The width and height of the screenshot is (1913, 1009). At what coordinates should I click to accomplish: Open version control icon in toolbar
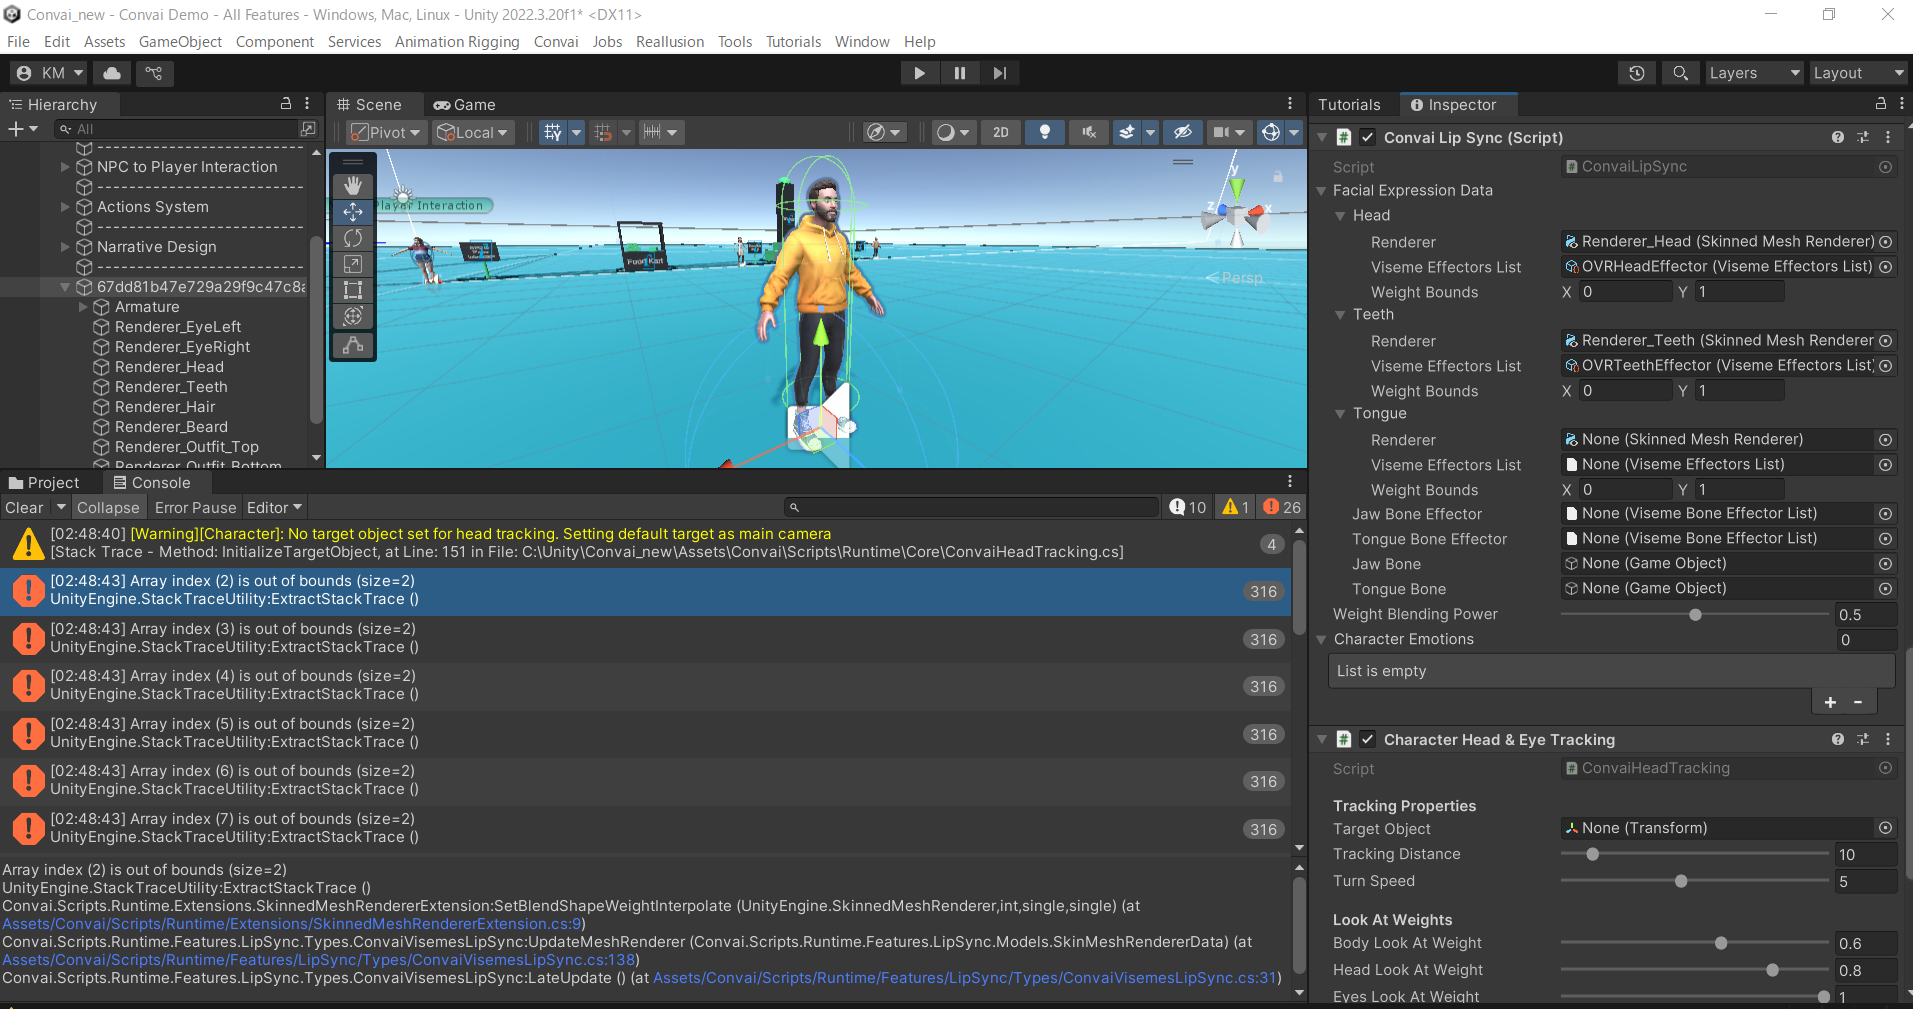[x=154, y=73]
